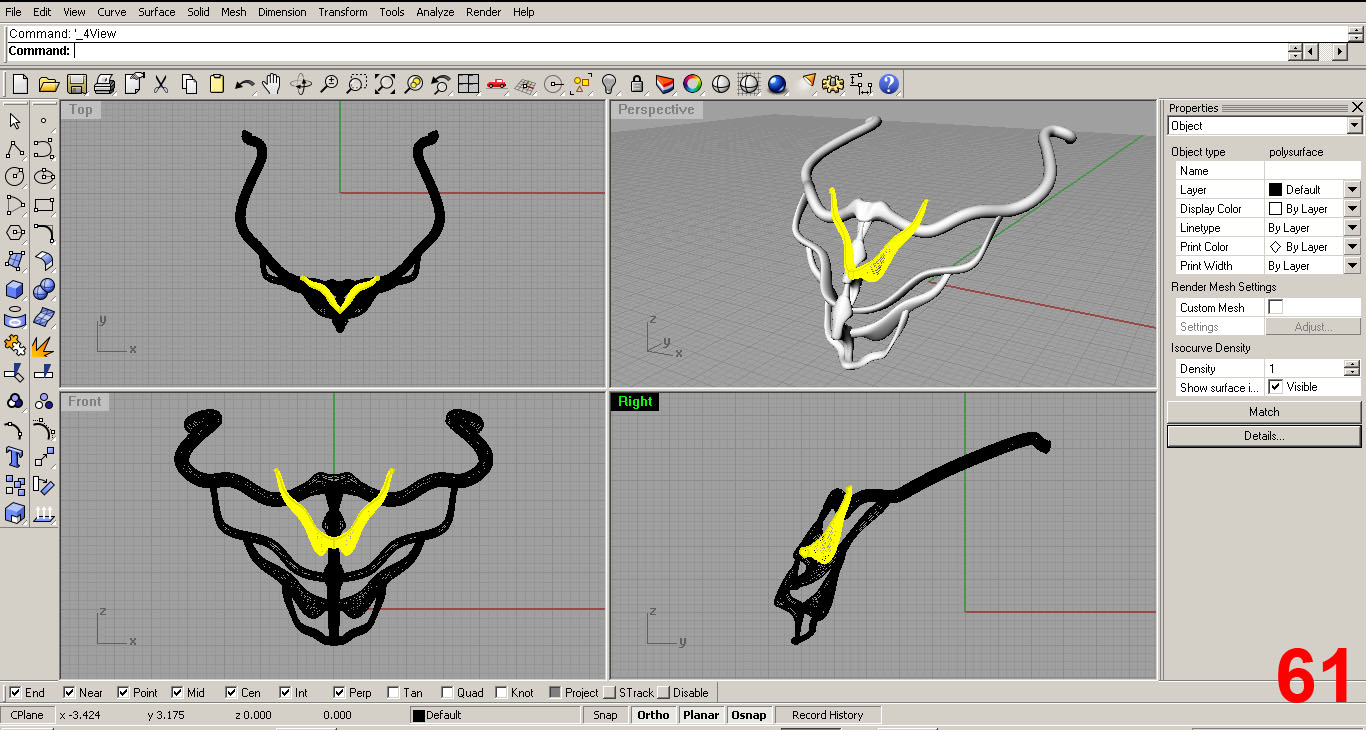Image resolution: width=1366 pixels, height=730 pixels.
Task: Click the light bulb Hide objects icon
Action: (609, 84)
